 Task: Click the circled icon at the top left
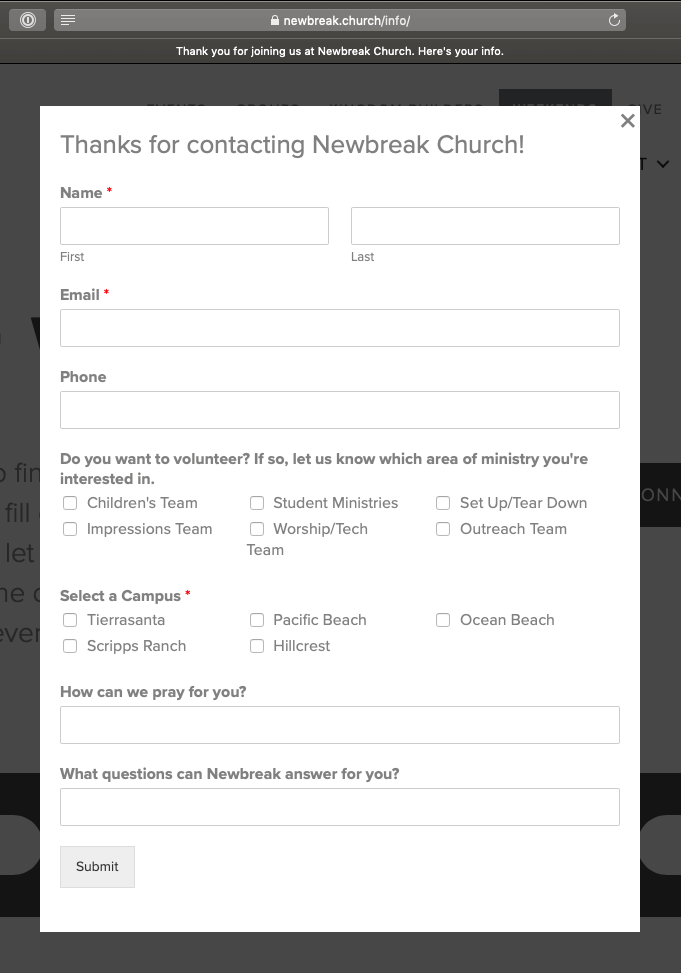(x=27, y=19)
